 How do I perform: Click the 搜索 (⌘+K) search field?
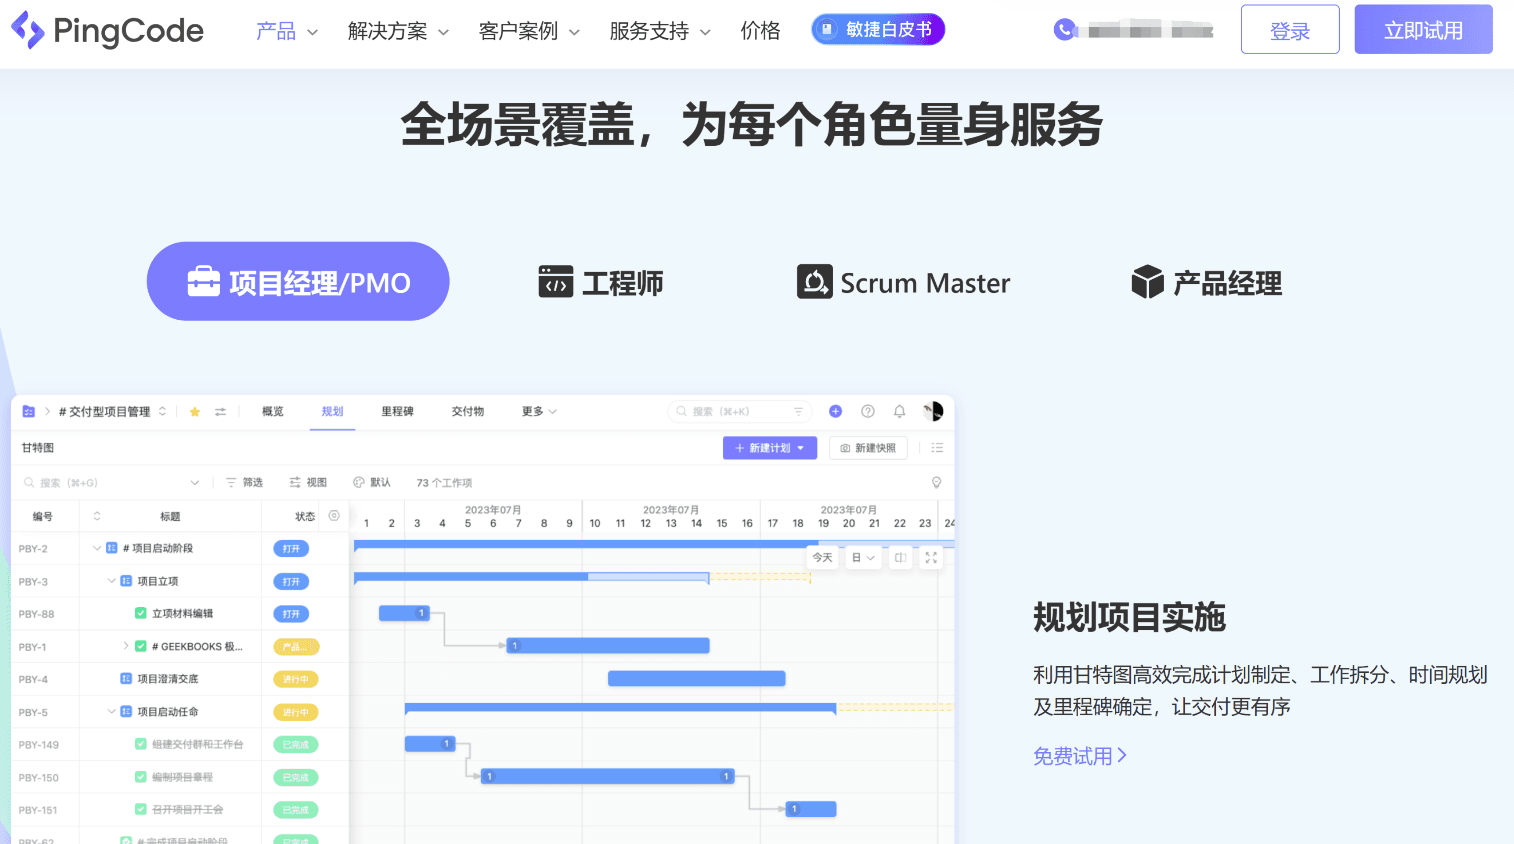tap(738, 412)
